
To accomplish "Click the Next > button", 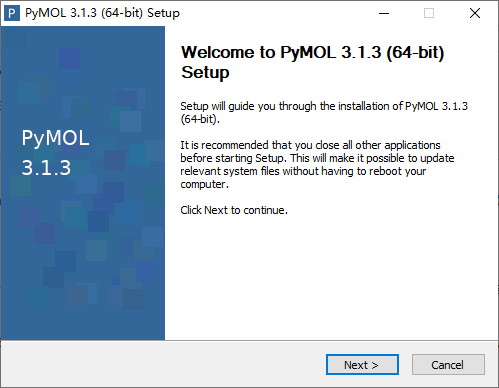I will (362, 365).
